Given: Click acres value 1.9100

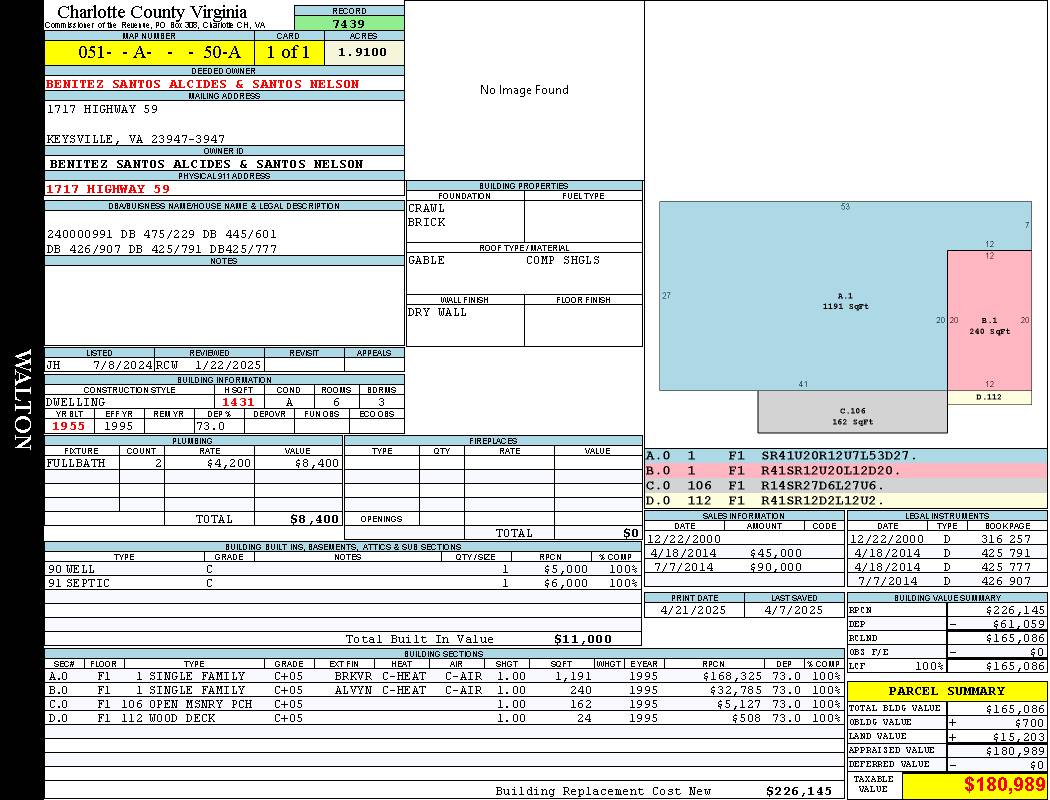Looking at the screenshot, I should 362,52.
